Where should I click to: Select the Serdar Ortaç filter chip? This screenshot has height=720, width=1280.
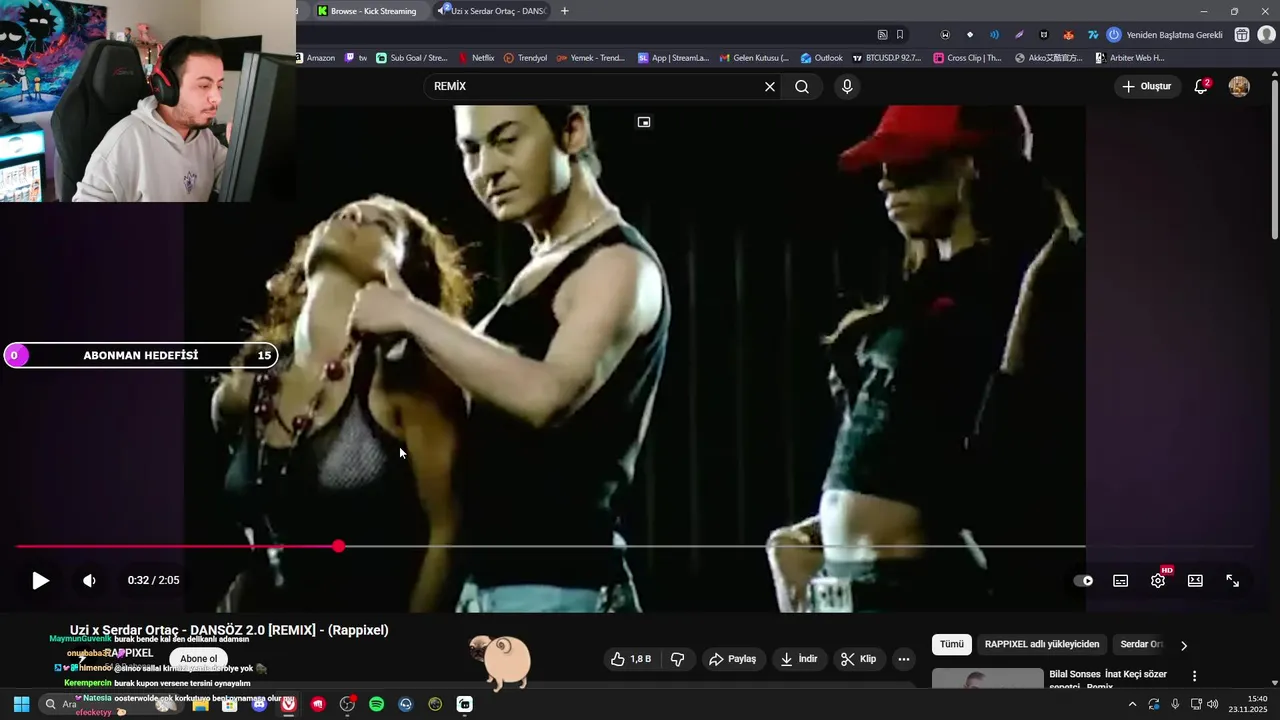point(1142,645)
